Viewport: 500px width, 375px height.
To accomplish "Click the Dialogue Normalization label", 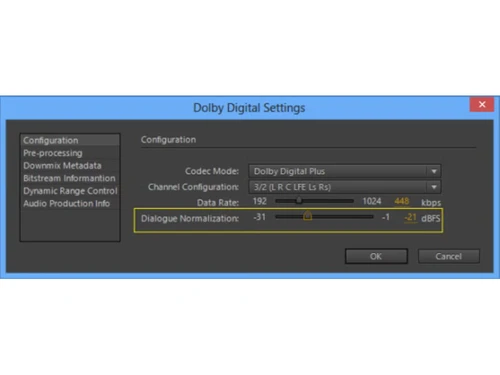I will [190, 218].
